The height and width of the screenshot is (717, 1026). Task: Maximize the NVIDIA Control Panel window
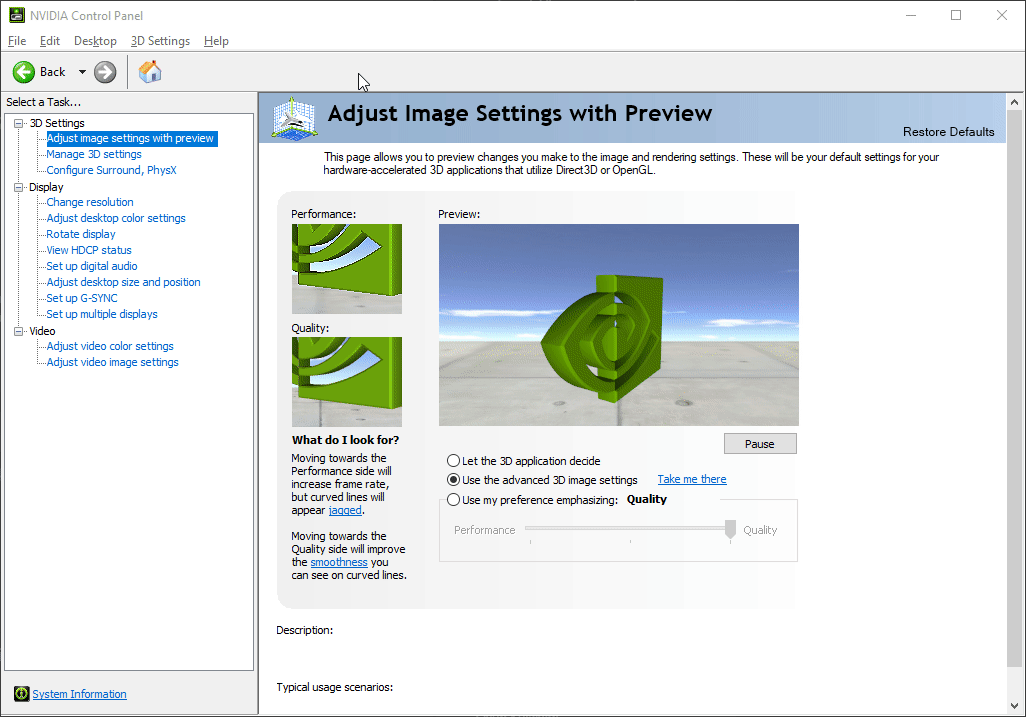[956, 15]
